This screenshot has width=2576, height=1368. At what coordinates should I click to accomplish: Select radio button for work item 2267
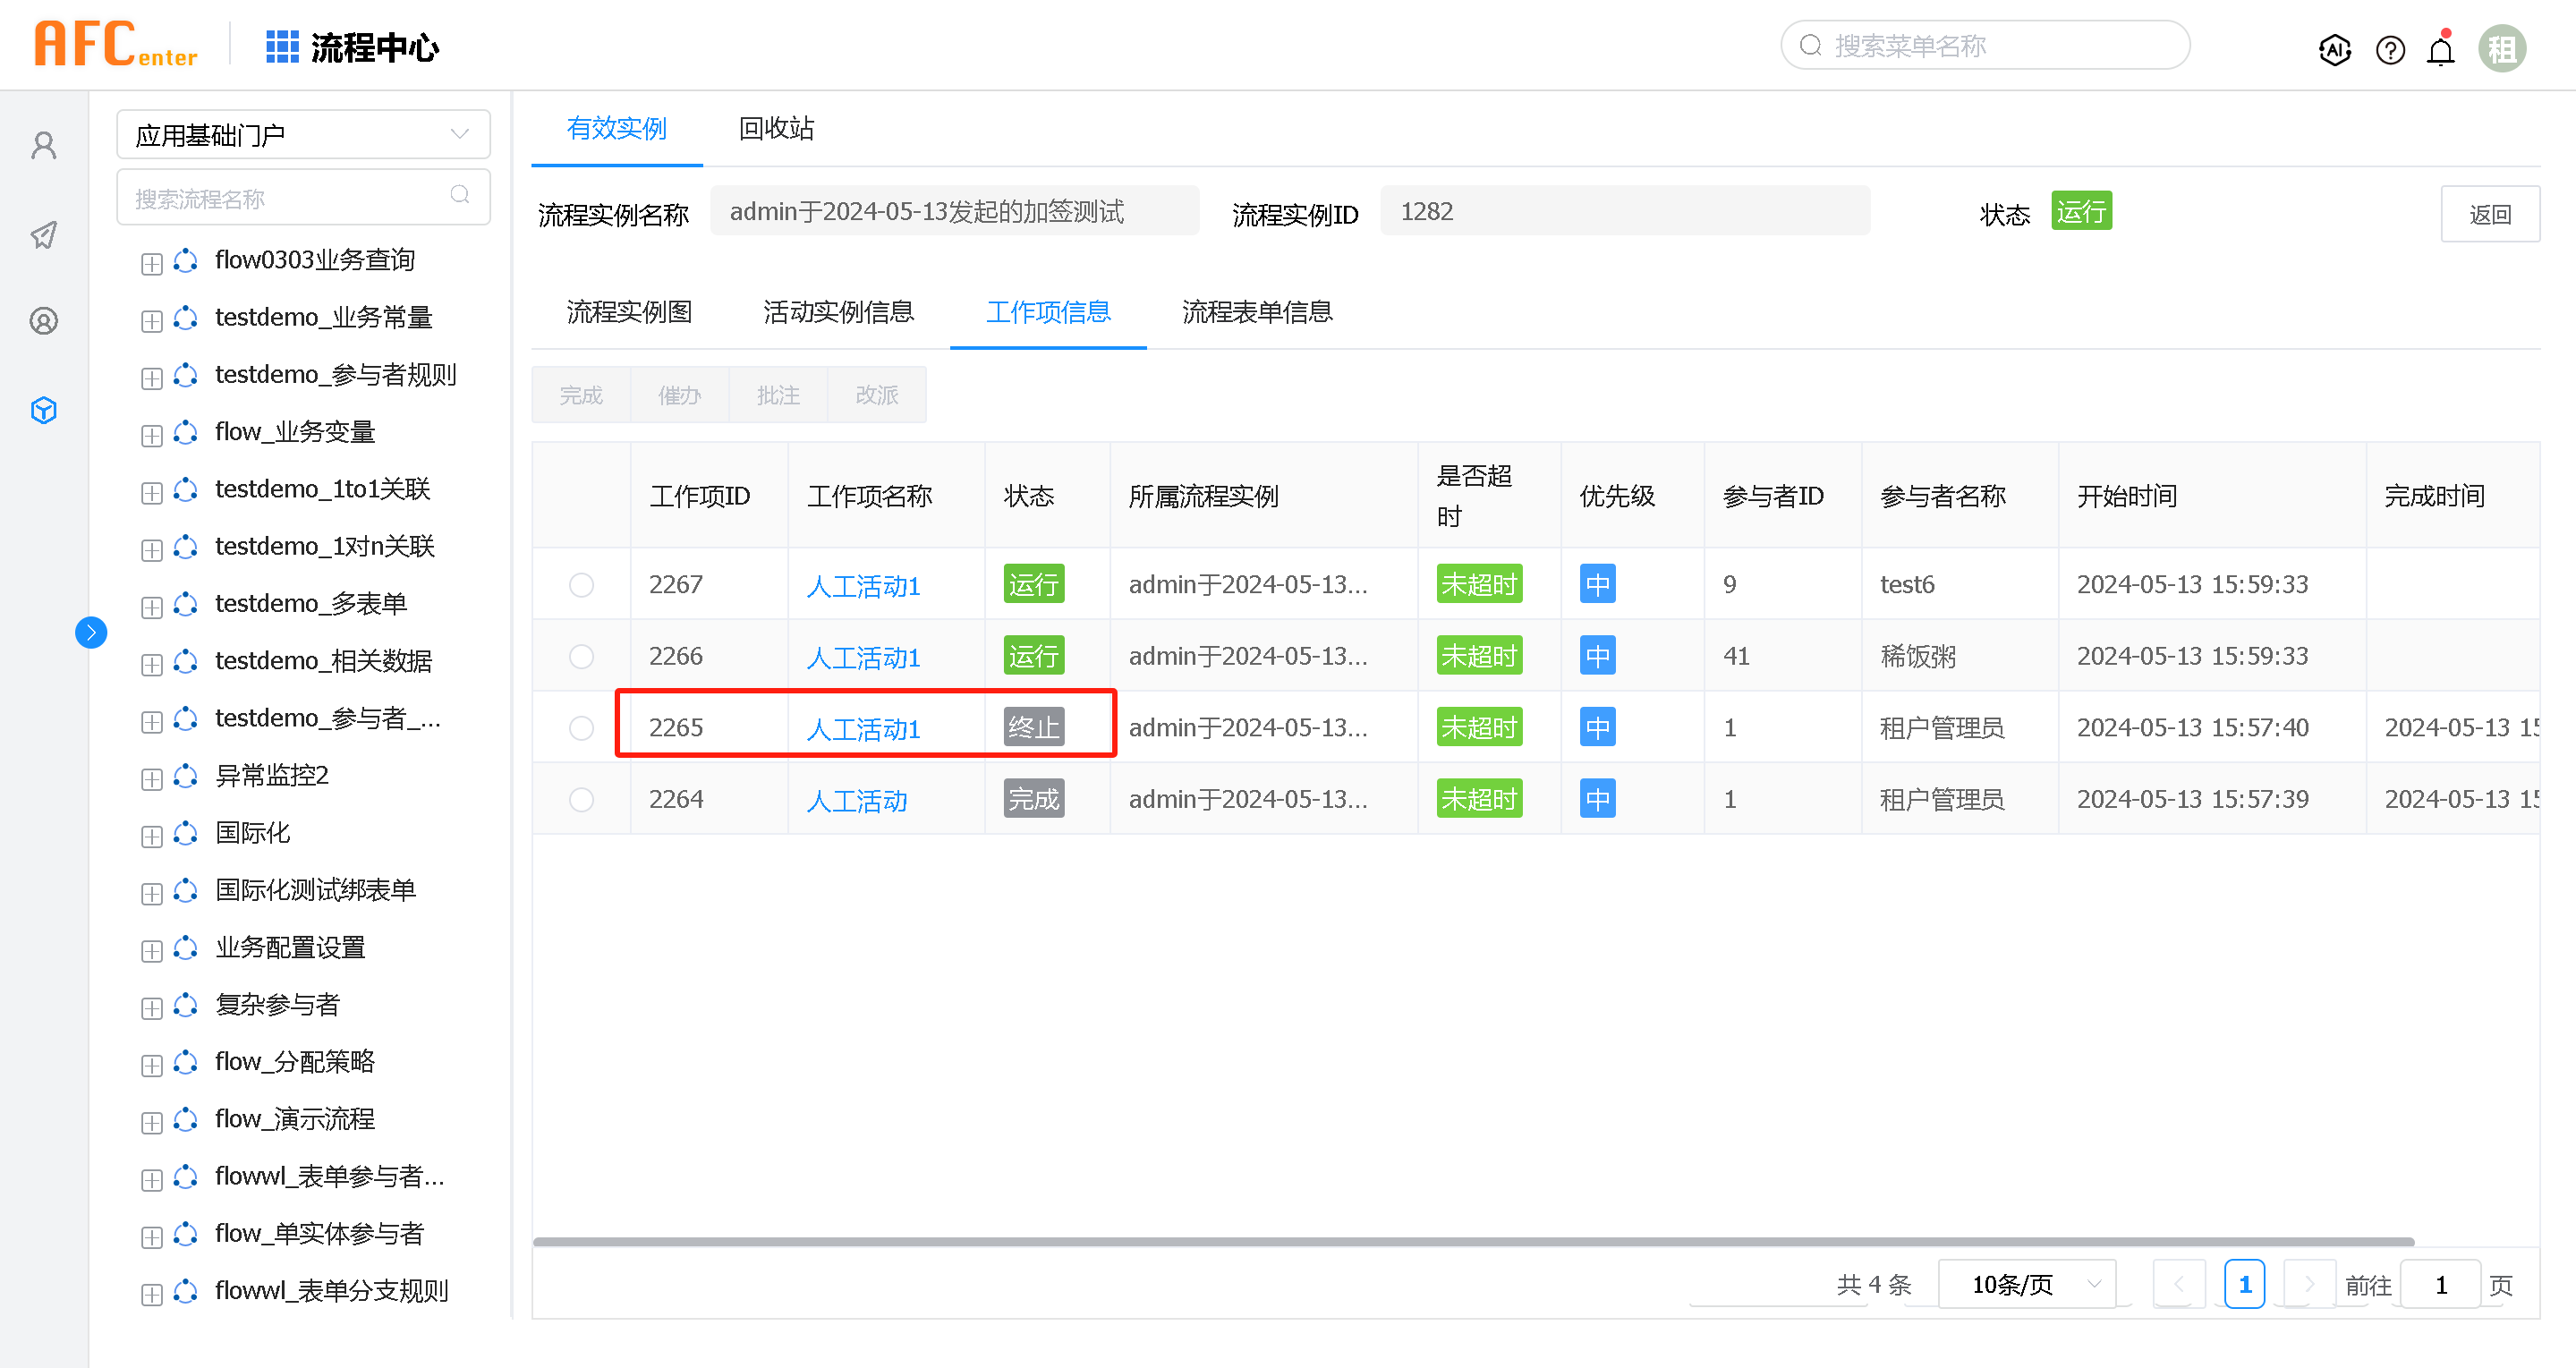pos(581,585)
